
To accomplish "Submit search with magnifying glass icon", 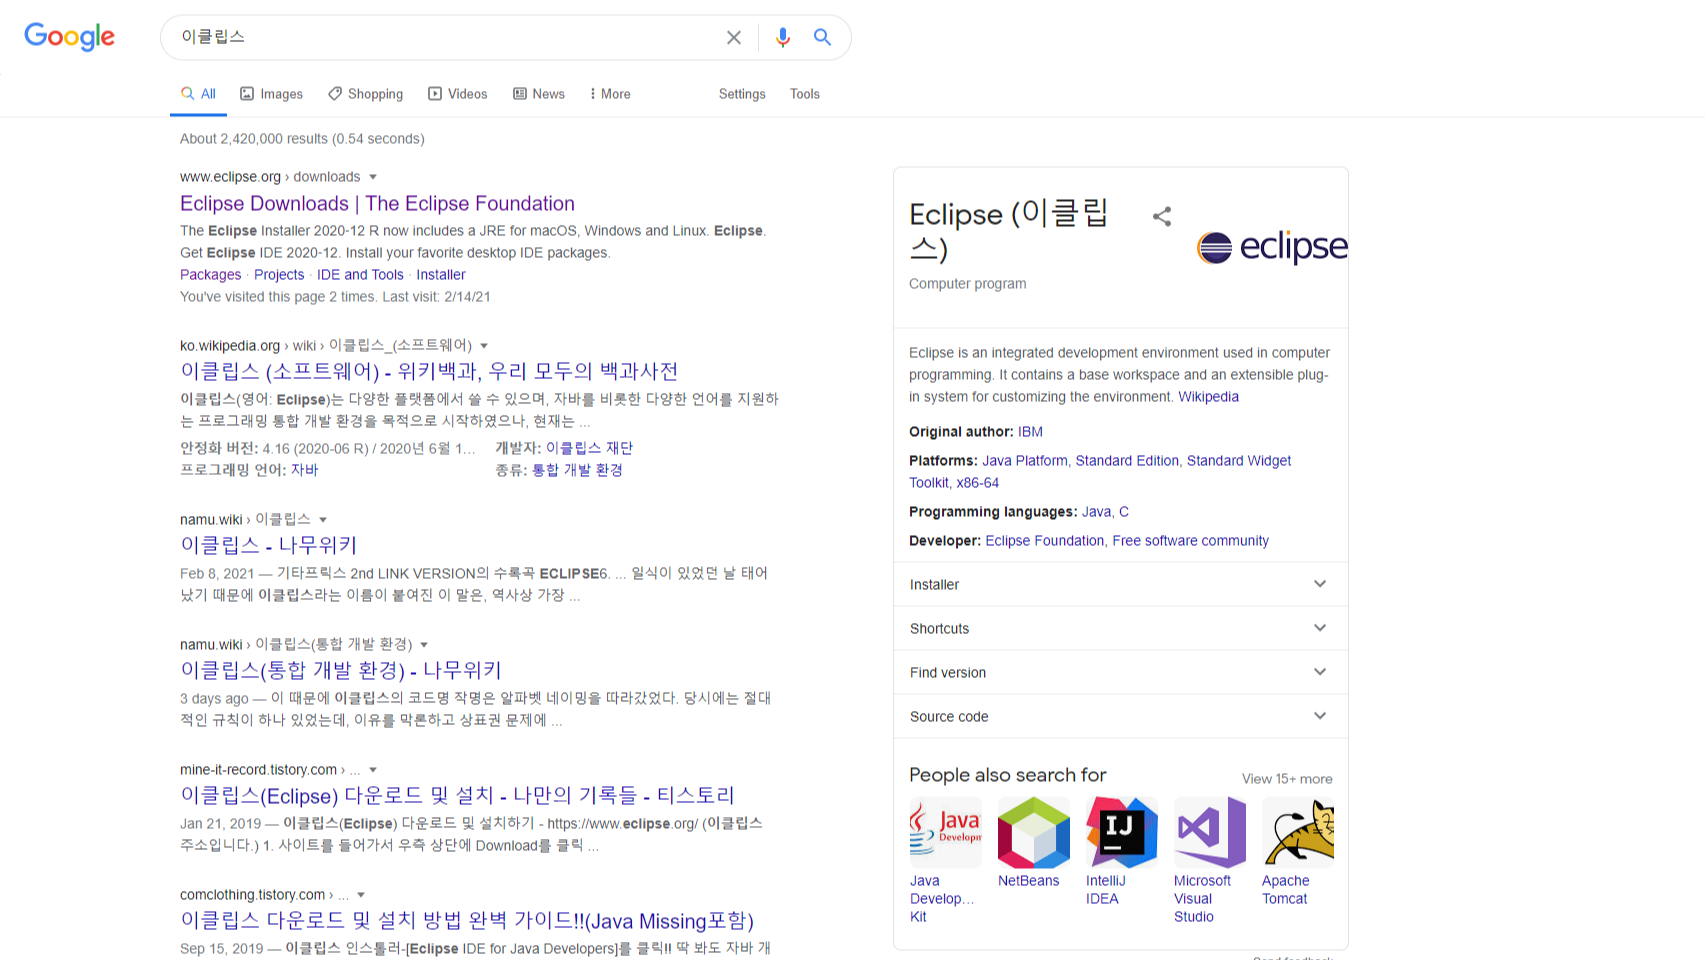I will pyautogui.click(x=822, y=37).
